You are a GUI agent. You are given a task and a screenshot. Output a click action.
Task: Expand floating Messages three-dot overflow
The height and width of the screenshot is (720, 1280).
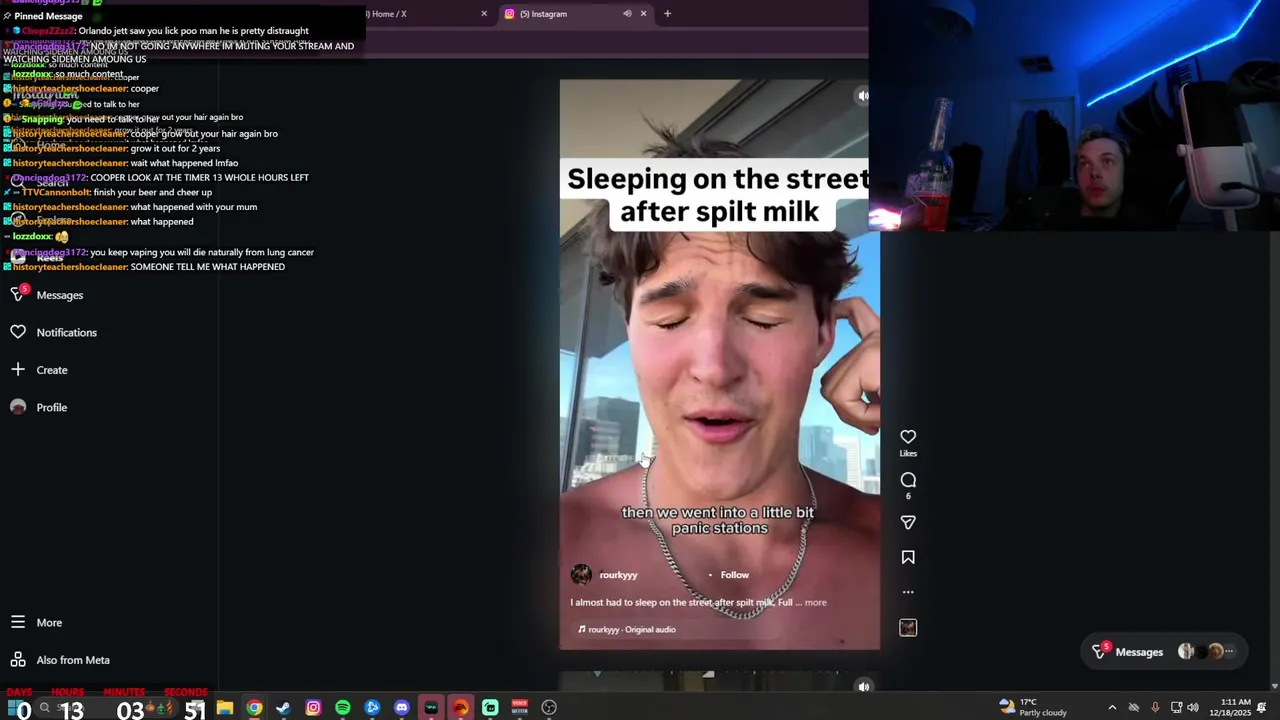click(x=1229, y=652)
